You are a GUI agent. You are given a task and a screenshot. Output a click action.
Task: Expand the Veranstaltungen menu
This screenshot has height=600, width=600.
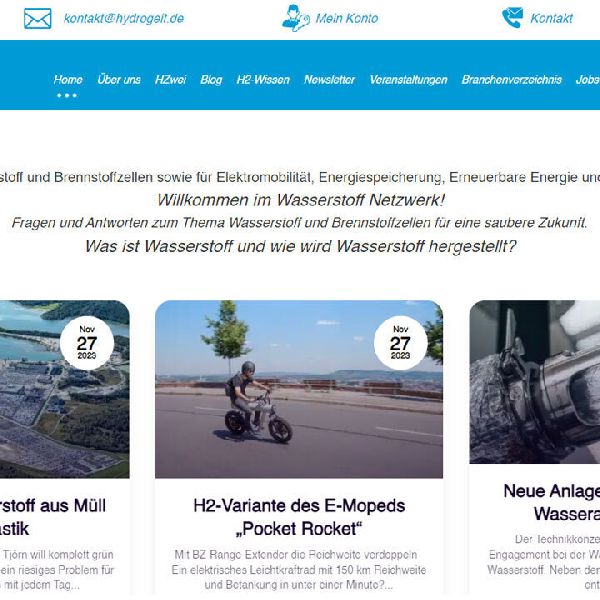coord(408,79)
